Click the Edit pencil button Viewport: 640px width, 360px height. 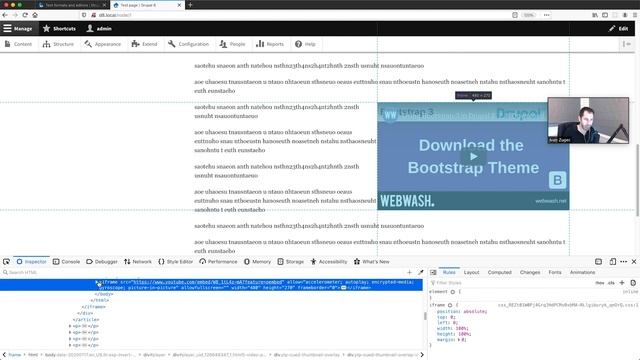pyautogui.click(x=618, y=29)
